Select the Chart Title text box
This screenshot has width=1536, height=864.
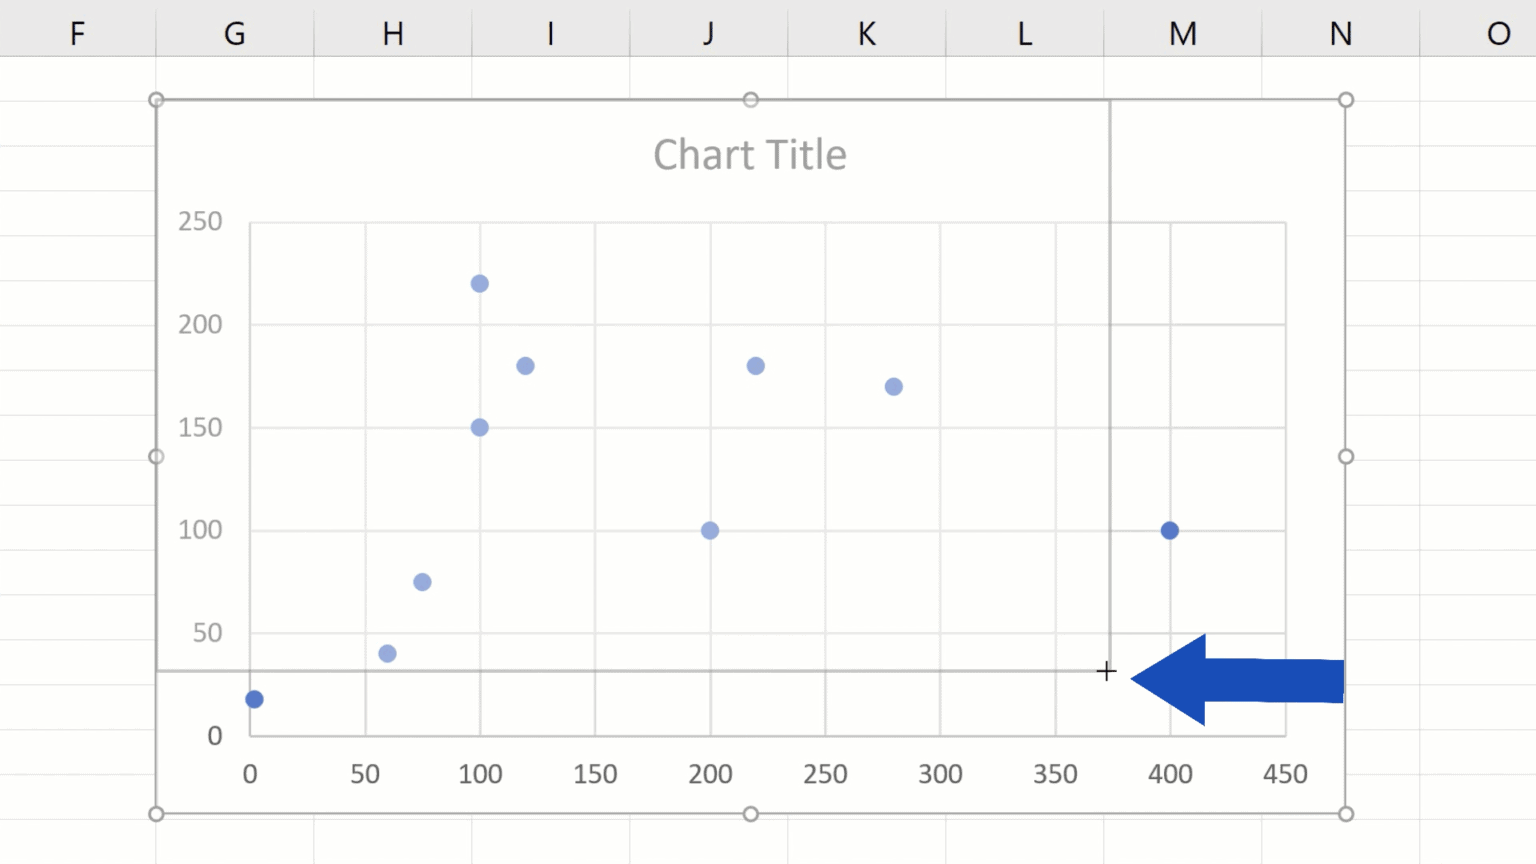750,154
